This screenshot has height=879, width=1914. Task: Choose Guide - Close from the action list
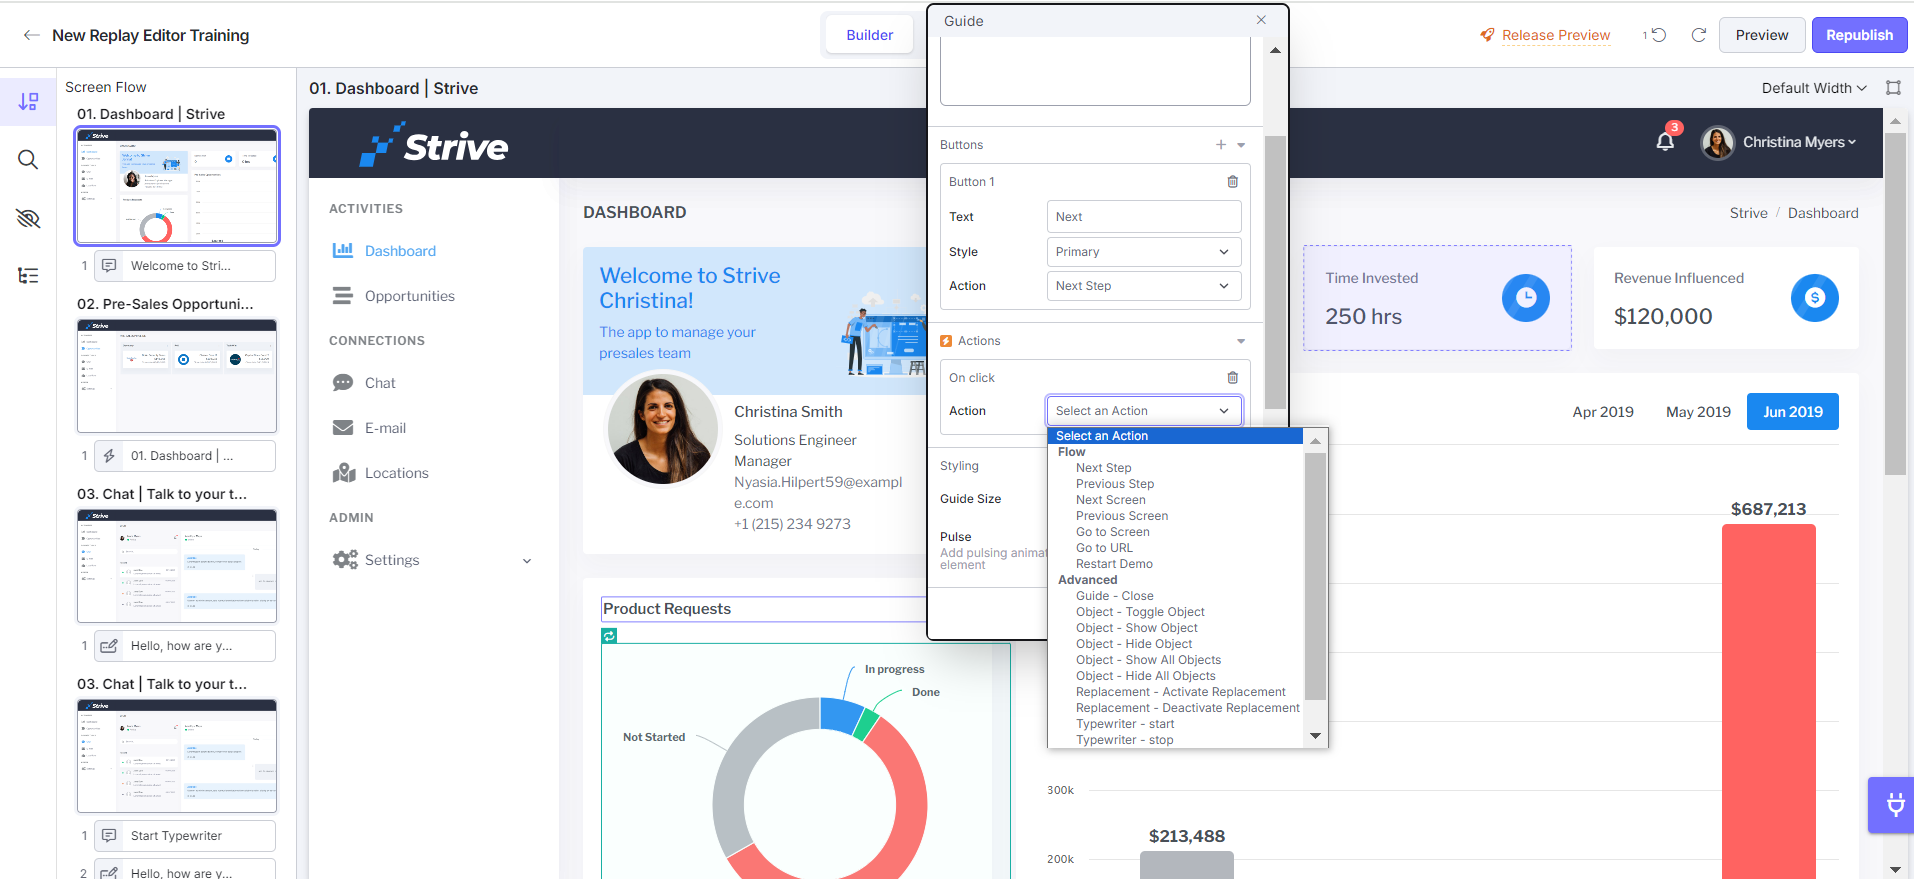[1114, 596]
